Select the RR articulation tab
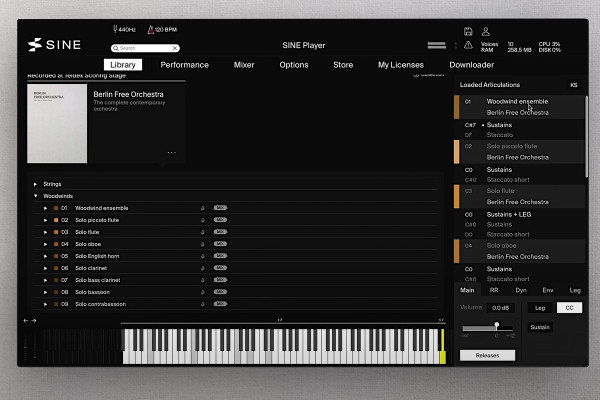Viewport: 600px width, 400px height. click(494, 290)
